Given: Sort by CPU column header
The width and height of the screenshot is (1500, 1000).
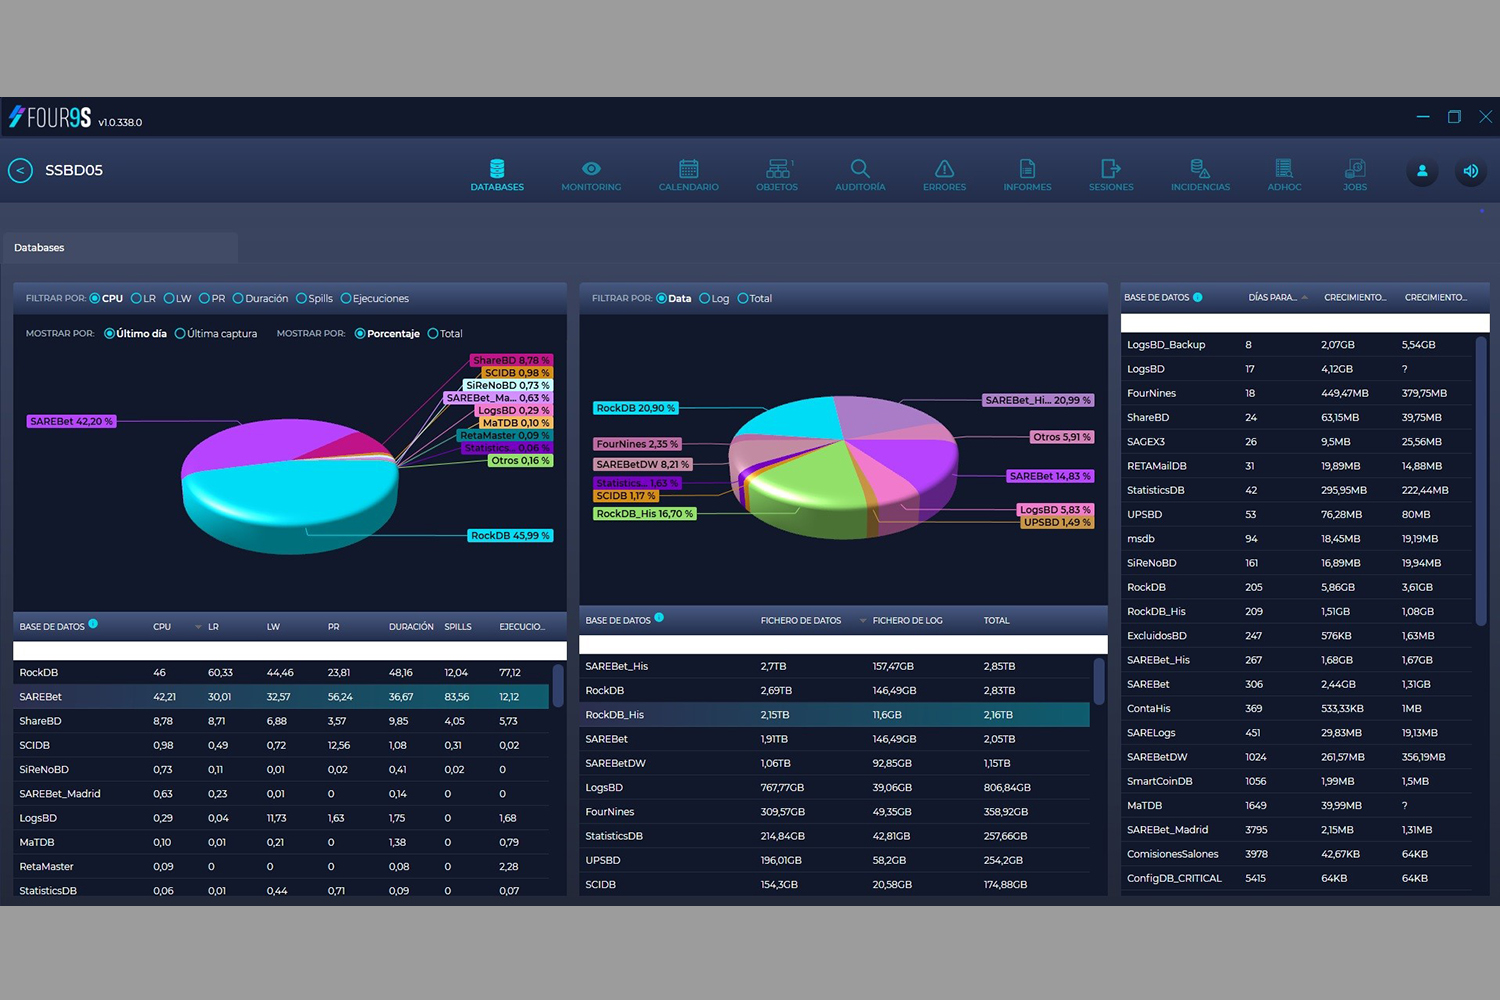Looking at the screenshot, I should (162, 627).
